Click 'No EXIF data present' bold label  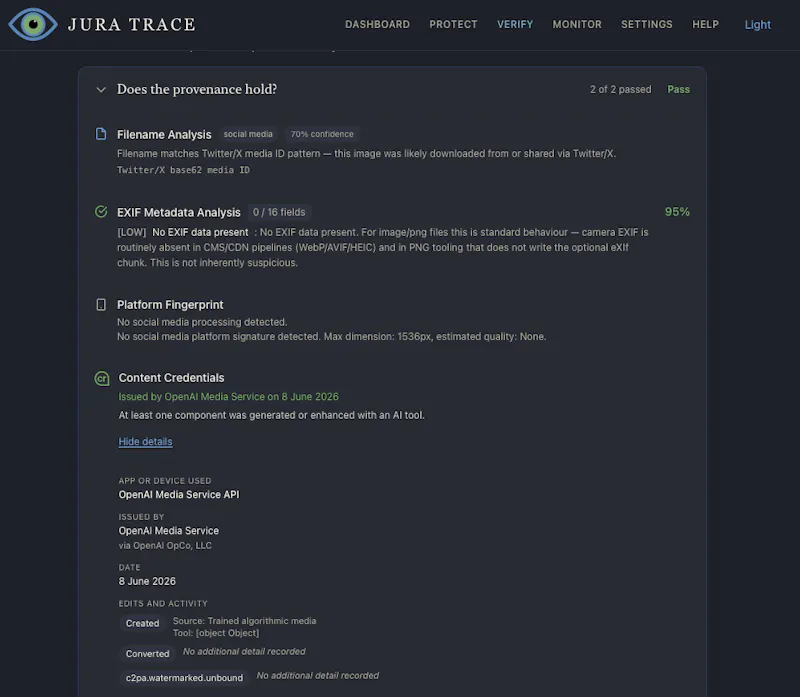click(x=200, y=232)
